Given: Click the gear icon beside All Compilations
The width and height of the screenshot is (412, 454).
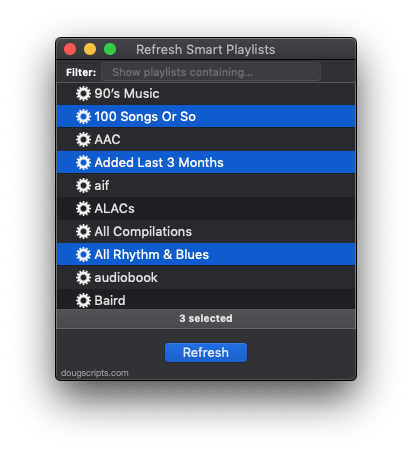Looking at the screenshot, I should point(83,232).
